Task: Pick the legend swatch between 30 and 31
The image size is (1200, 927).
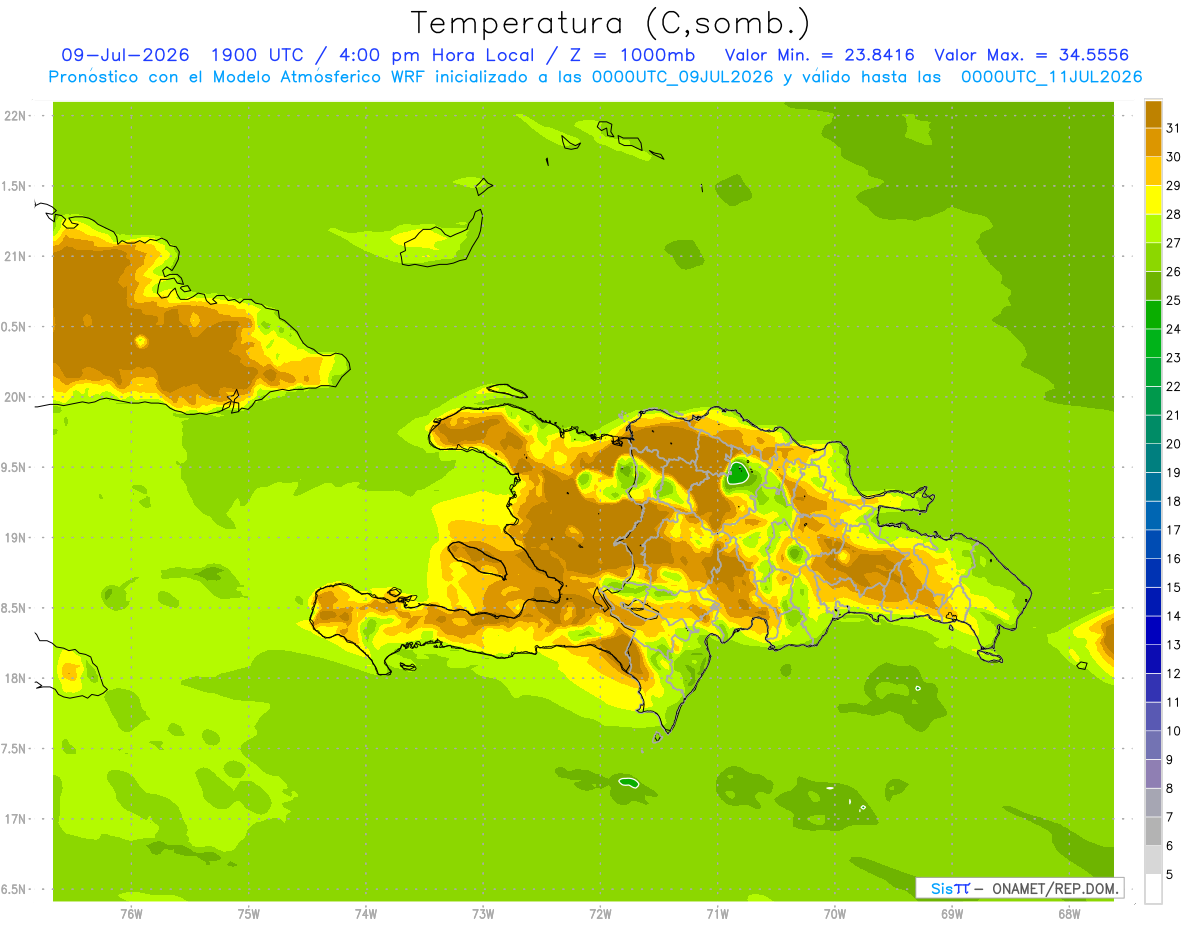Action: click(1153, 142)
